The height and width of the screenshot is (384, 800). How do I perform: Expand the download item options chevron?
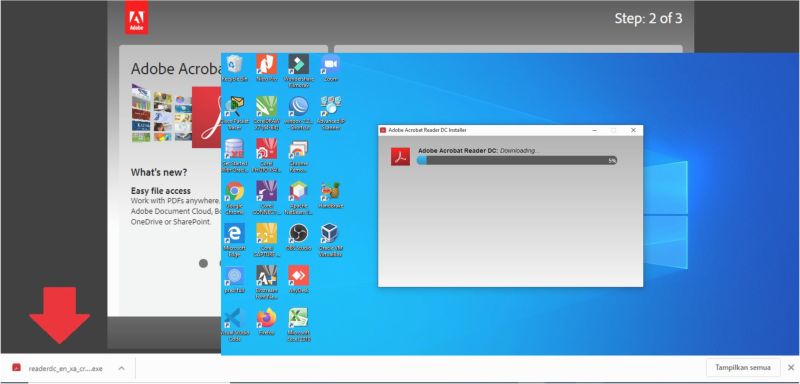click(121, 368)
